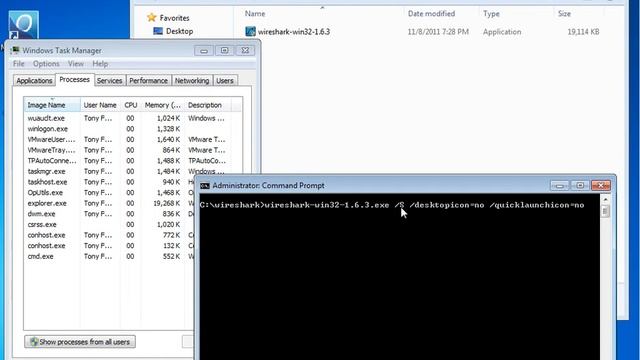
Task: Minimize the Command Prompt window
Action: 560,186
